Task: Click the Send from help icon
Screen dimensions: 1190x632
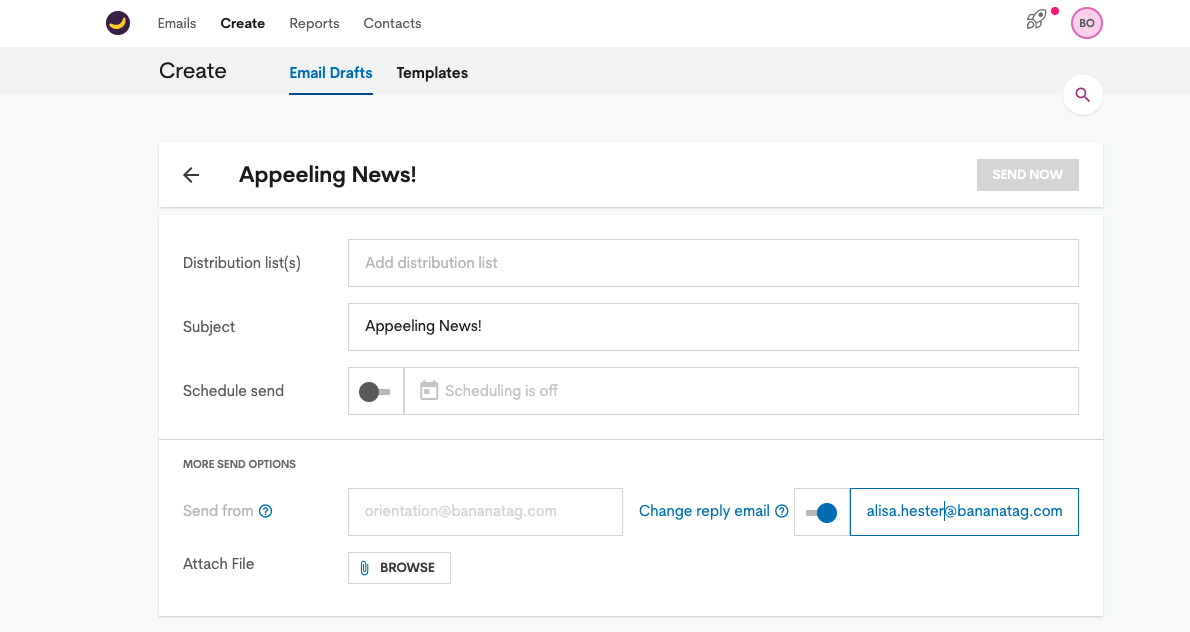Action: point(266,511)
